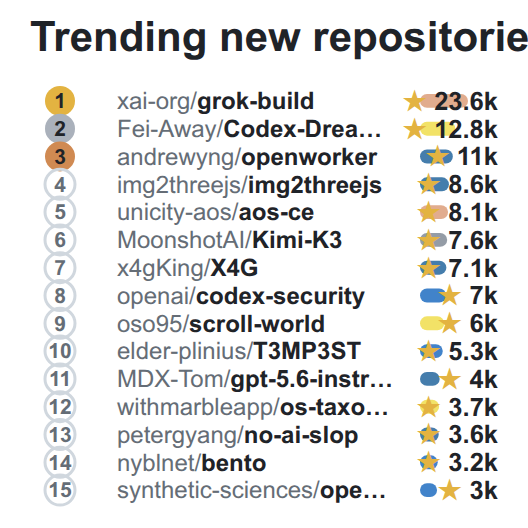
Task: Open MoonshotAI/Kimi-K3 repository
Action: coord(229,240)
